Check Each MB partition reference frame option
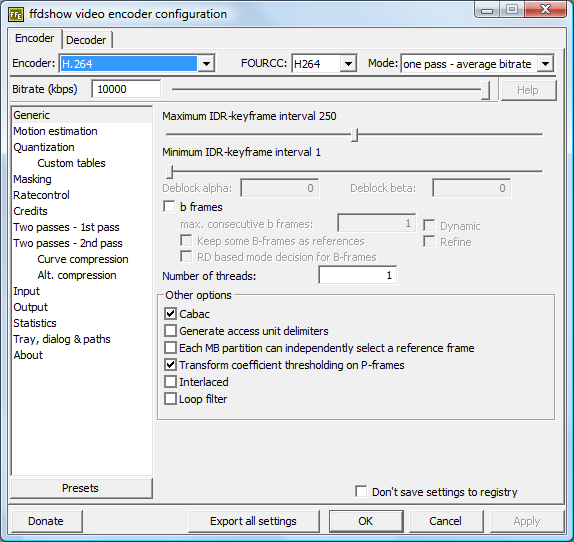The width and height of the screenshot is (574, 542). 170,348
